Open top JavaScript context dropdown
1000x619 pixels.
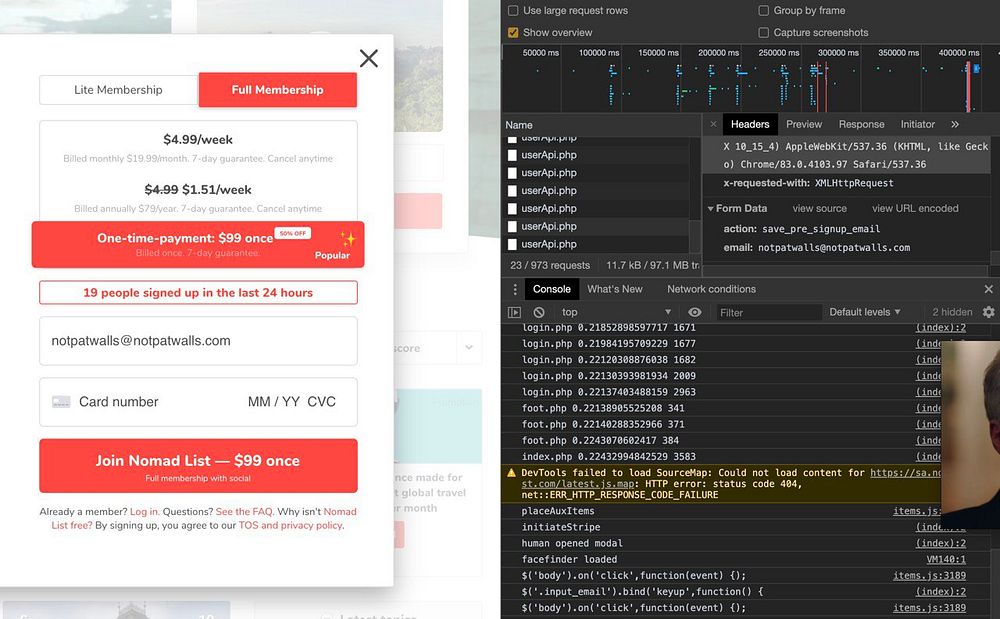616,312
